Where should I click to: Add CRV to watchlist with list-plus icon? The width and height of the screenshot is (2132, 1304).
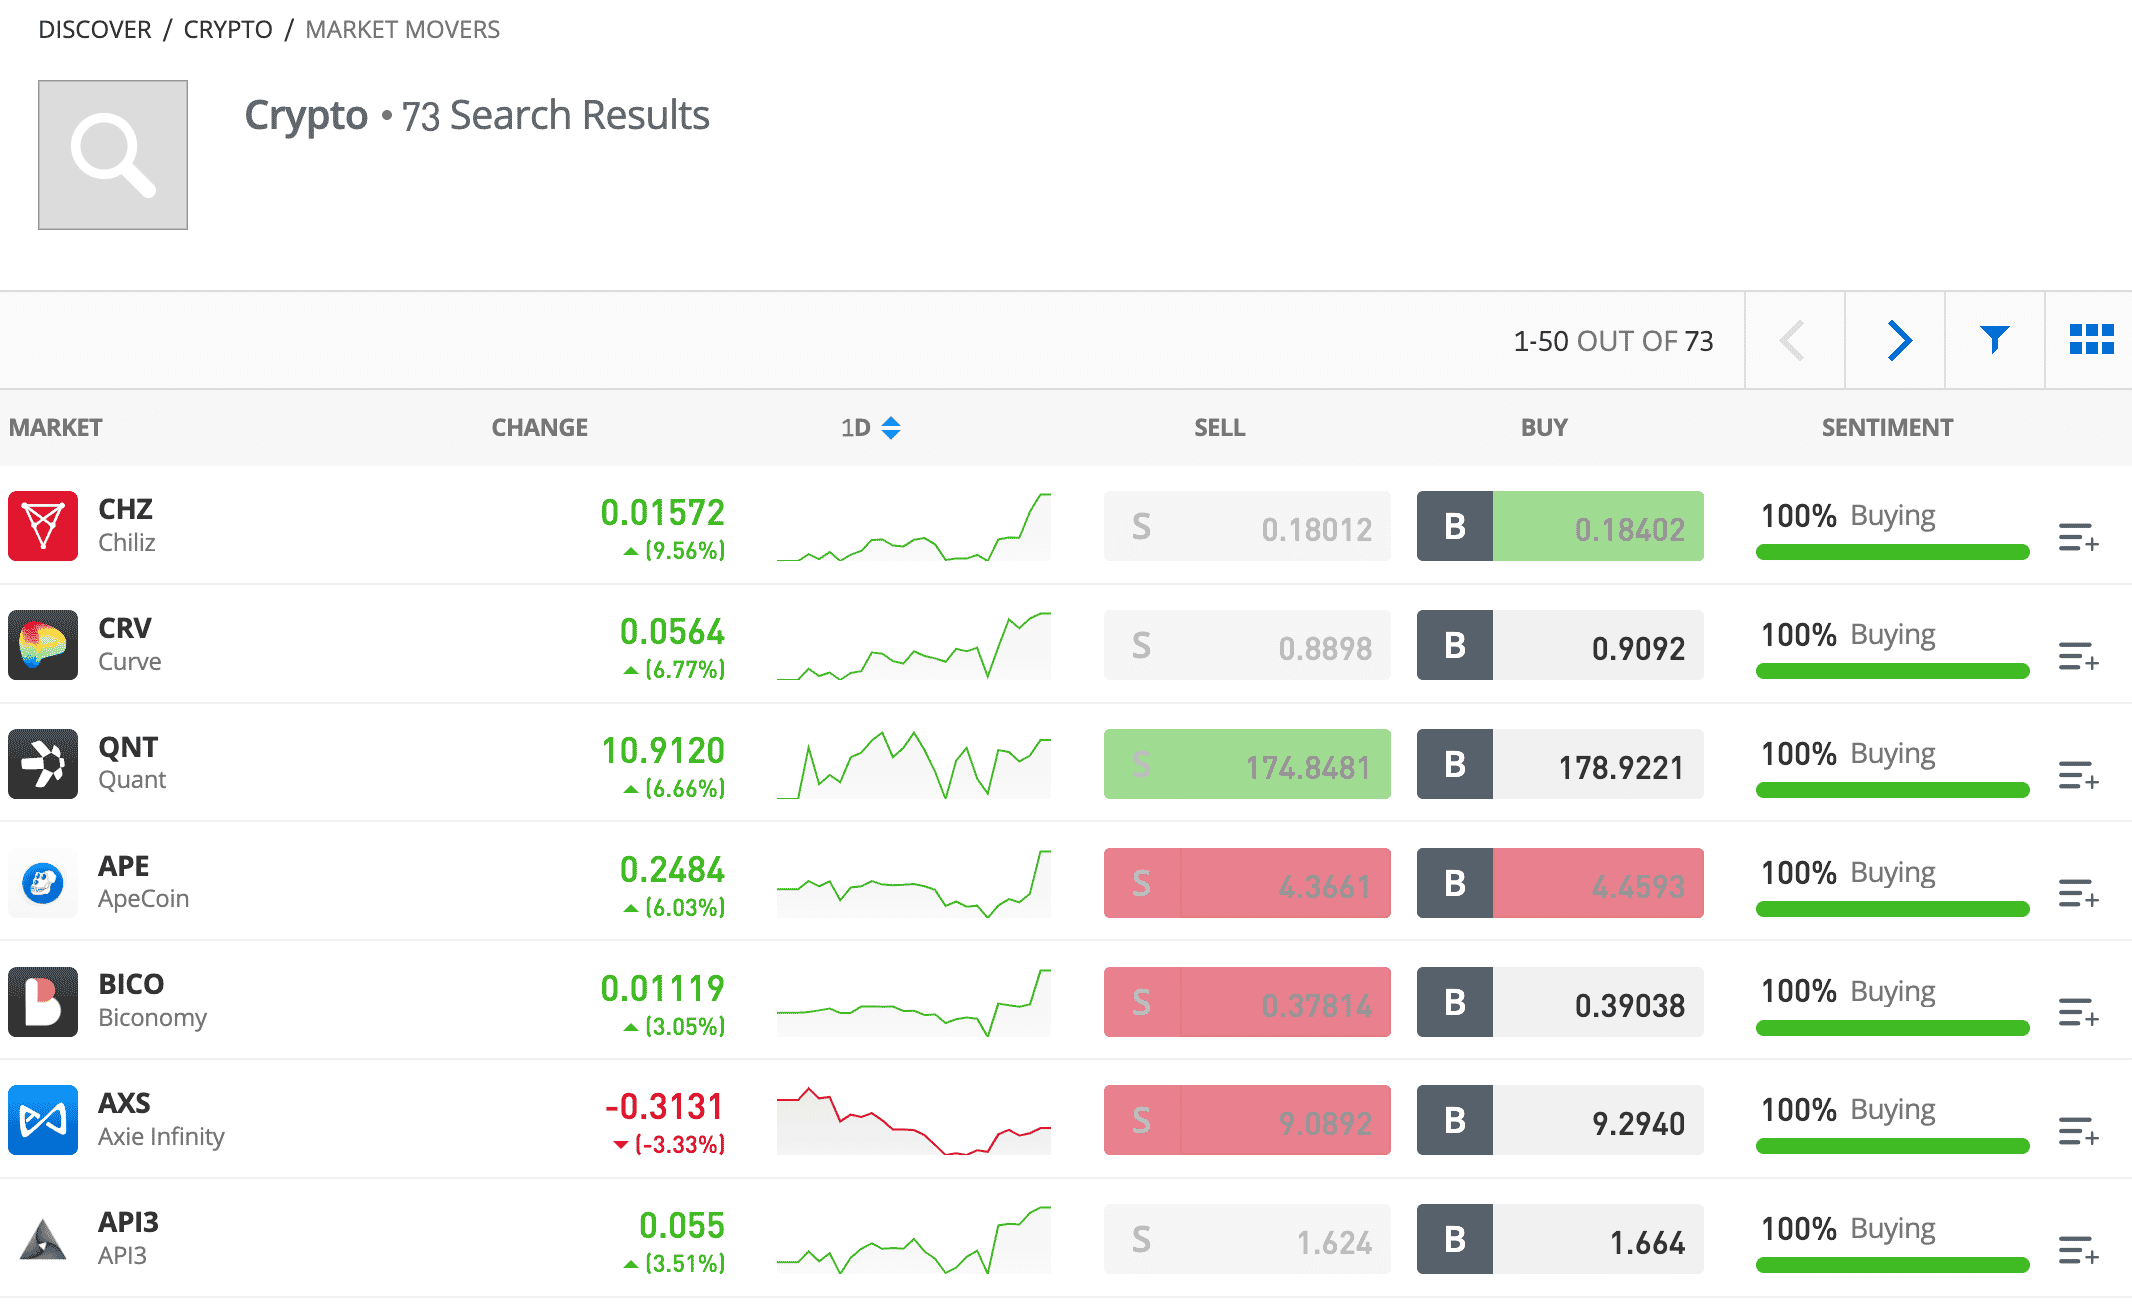point(2078,656)
